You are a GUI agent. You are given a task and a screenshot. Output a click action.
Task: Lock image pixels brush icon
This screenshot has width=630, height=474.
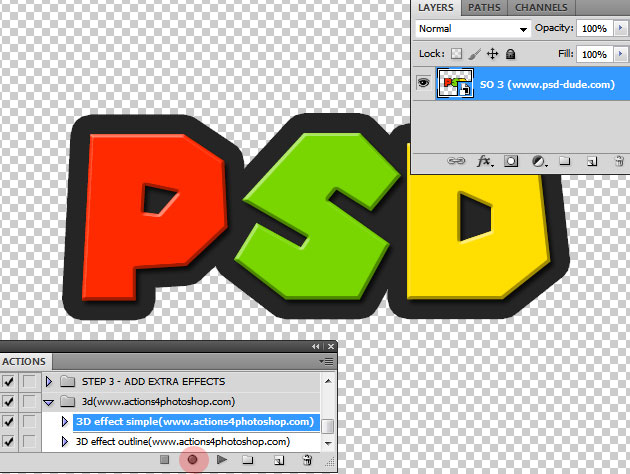pyautogui.click(x=475, y=53)
